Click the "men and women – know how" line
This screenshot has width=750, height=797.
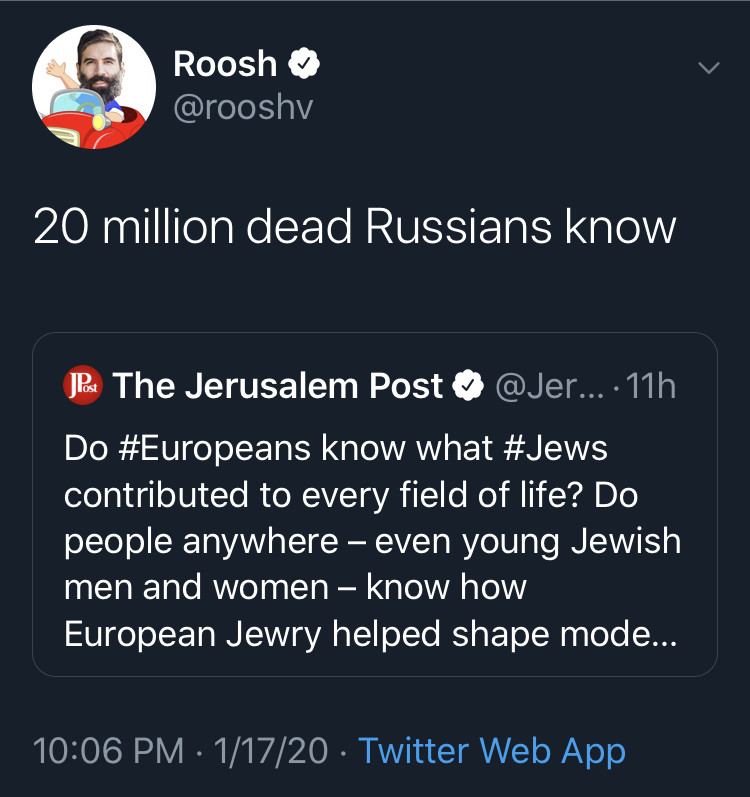(x=294, y=589)
